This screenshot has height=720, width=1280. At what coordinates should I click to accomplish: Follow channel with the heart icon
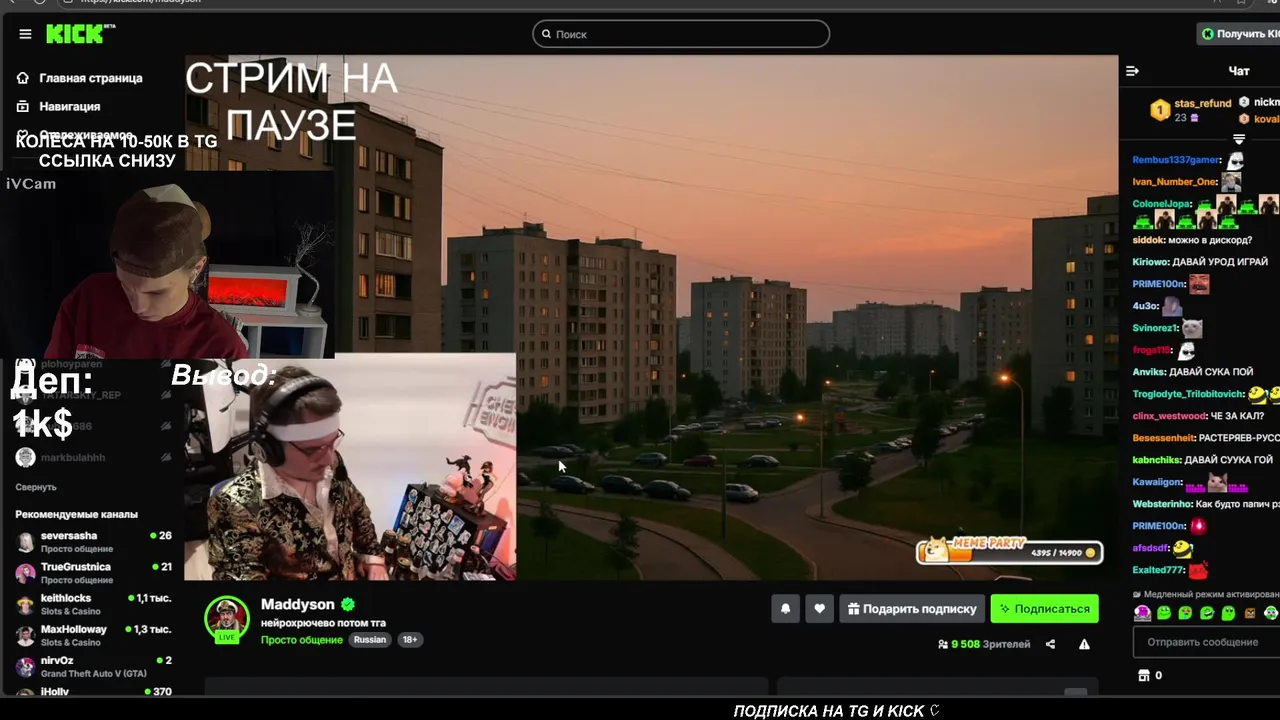[x=819, y=608]
